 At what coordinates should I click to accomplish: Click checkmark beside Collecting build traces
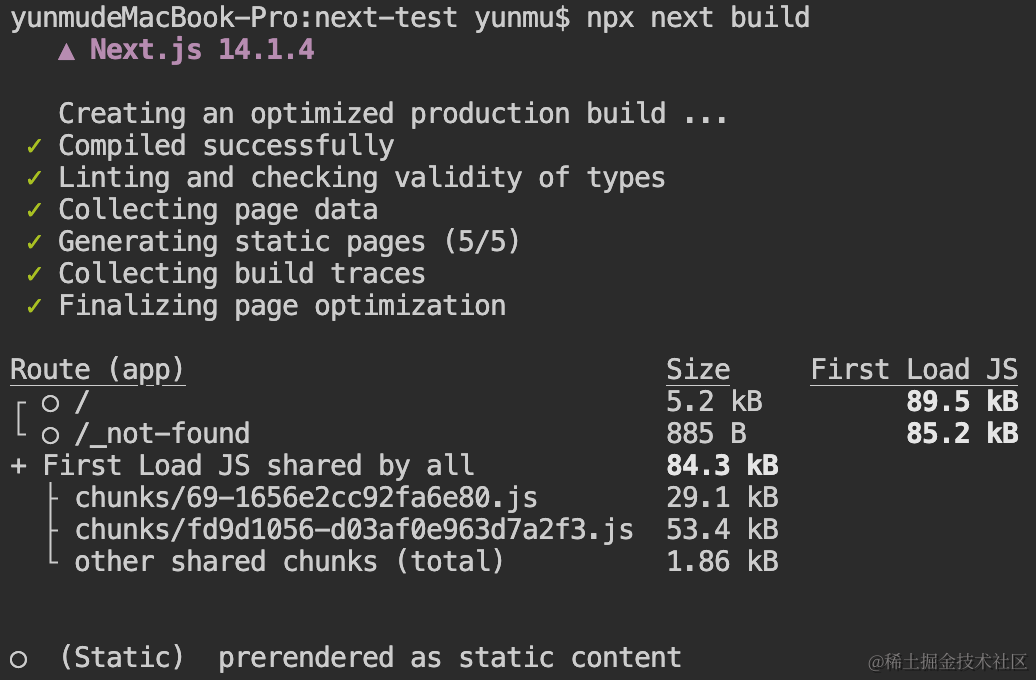(x=34, y=274)
